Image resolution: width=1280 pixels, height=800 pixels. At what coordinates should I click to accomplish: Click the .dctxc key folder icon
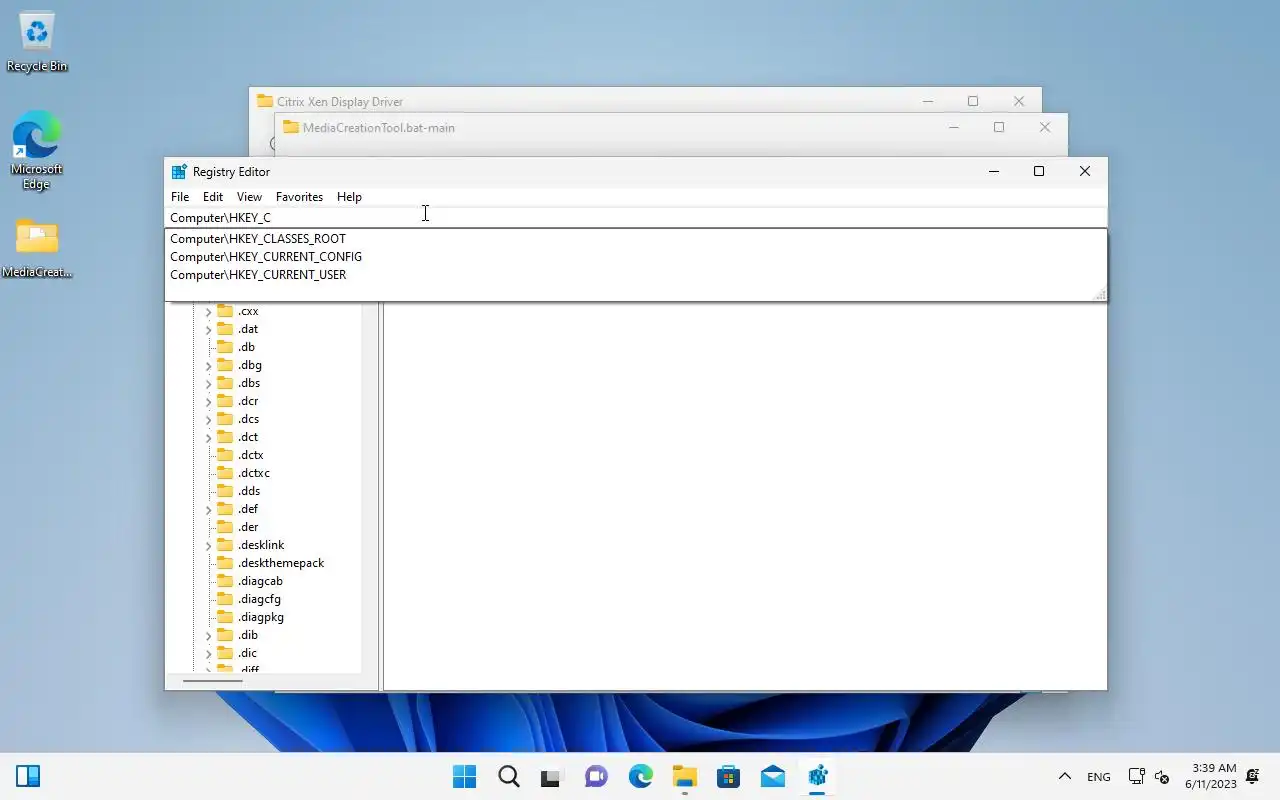pos(225,473)
